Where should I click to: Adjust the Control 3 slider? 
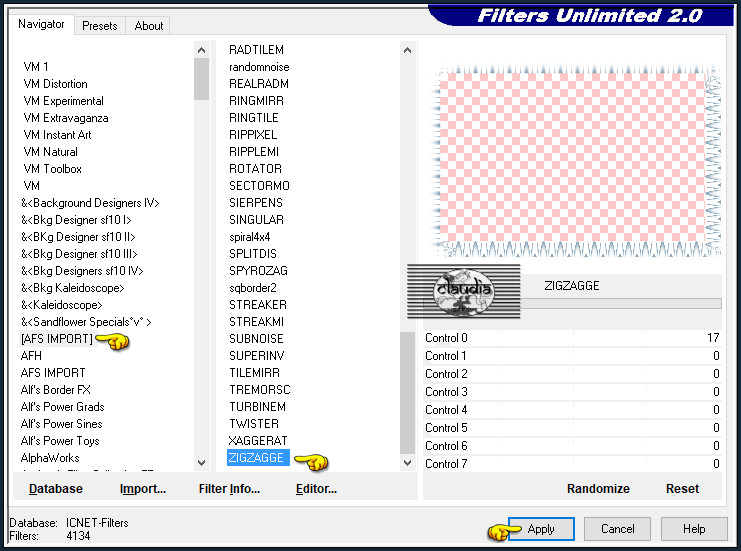[x=572, y=392]
